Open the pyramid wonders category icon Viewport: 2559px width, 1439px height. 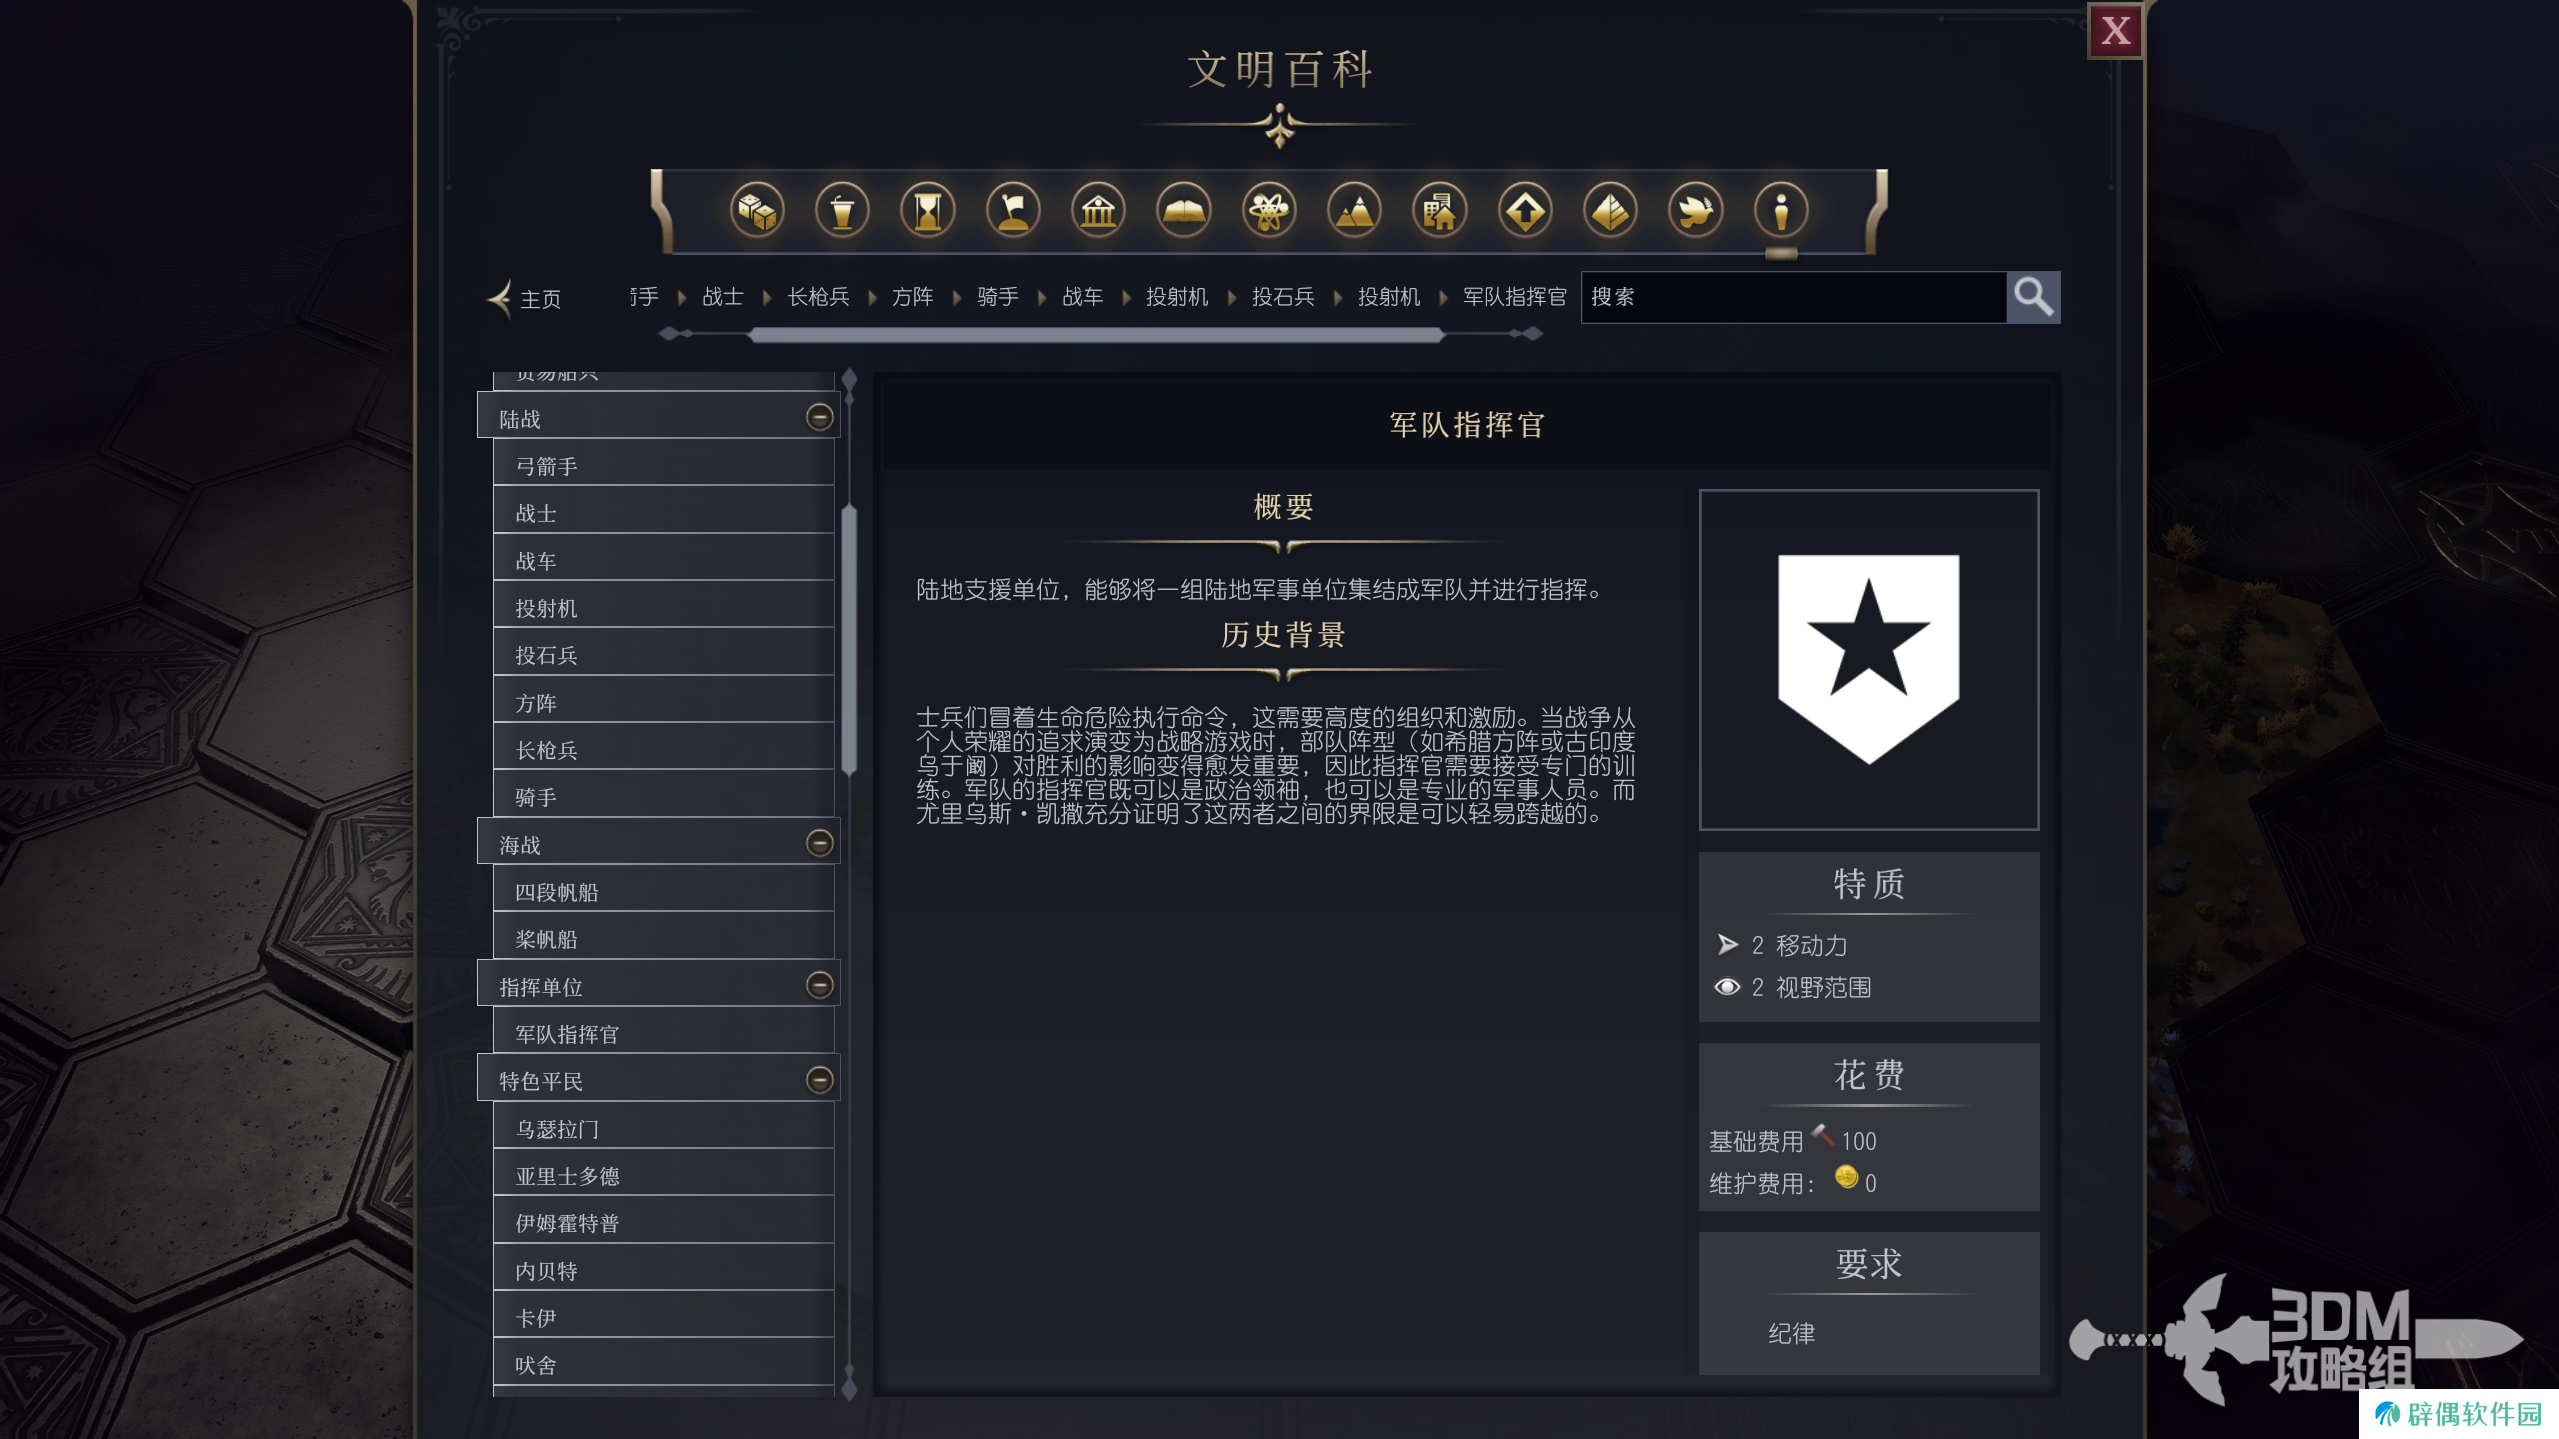[1610, 211]
